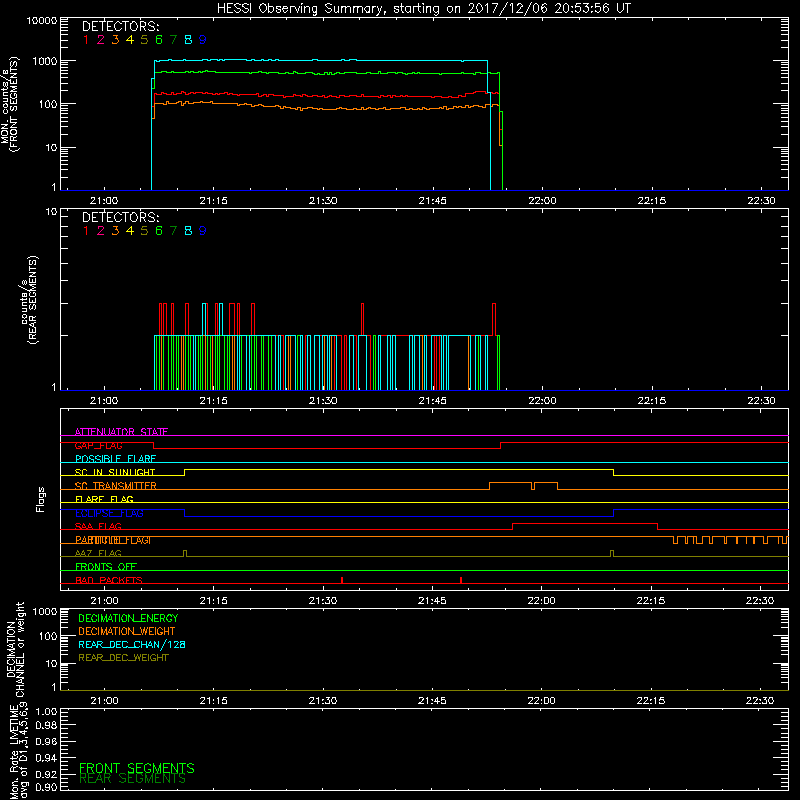800x800 pixels.
Task: Click 21:15 tick under rear segments plot
Action: coord(213,401)
